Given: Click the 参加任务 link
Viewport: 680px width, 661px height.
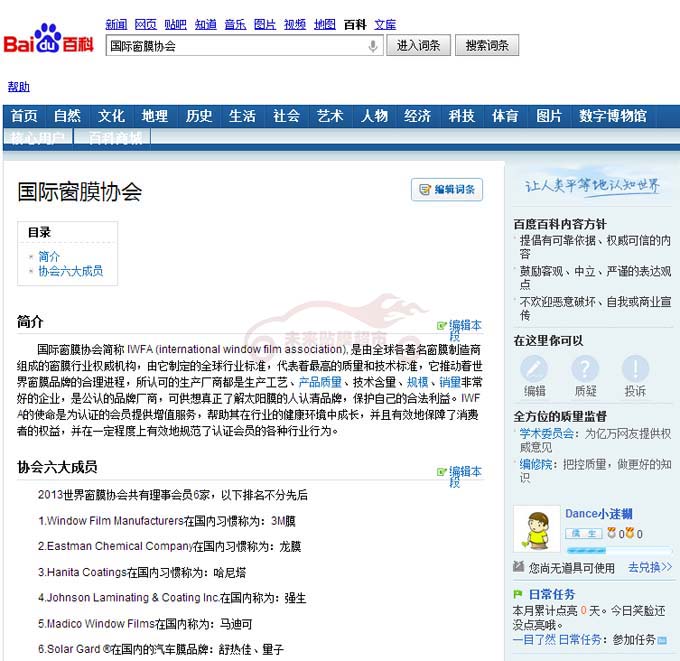Looking at the screenshot, I should pyautogui.click(x=634, y=640).
